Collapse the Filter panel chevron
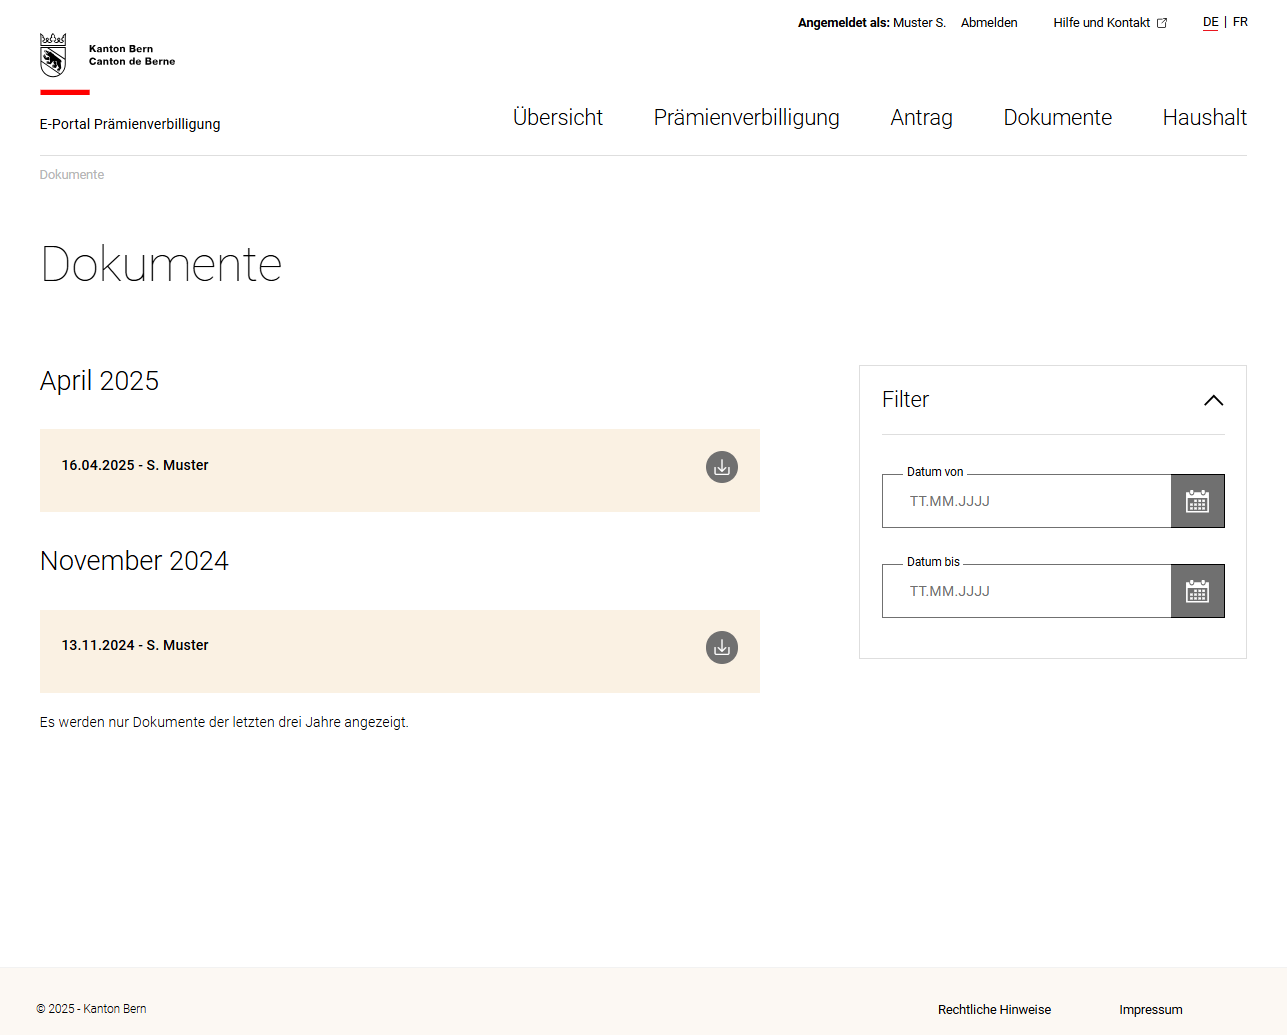Screen dimensions: 1287x1035 click(x=1213, y=400)
